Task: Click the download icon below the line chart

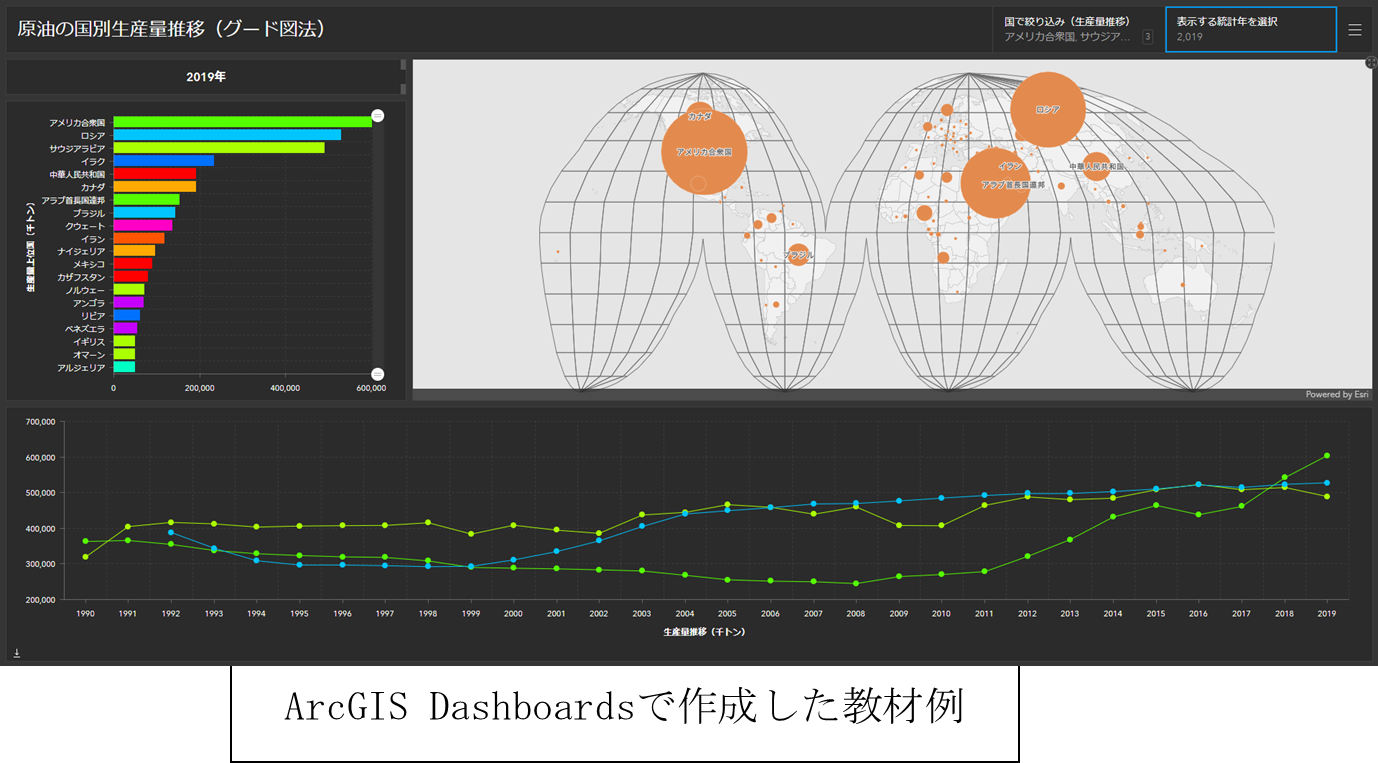Action: click(17, 653)
